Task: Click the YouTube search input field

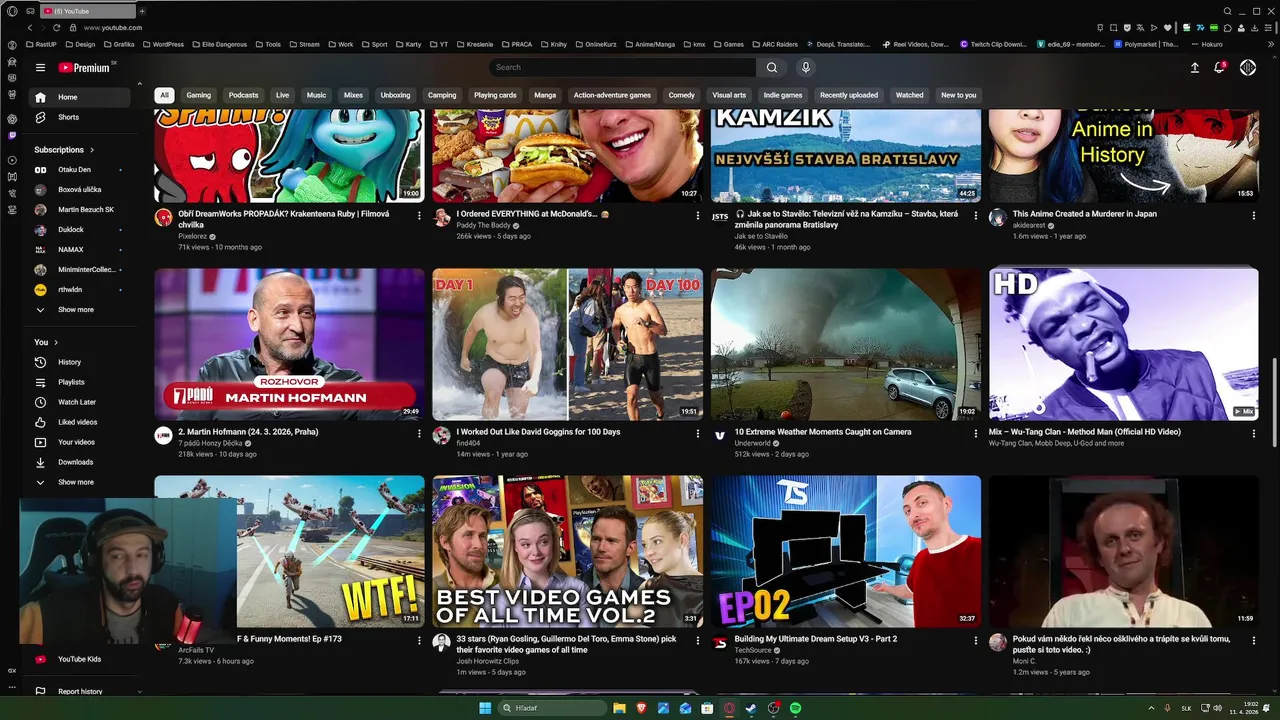Action: (622, 67)
